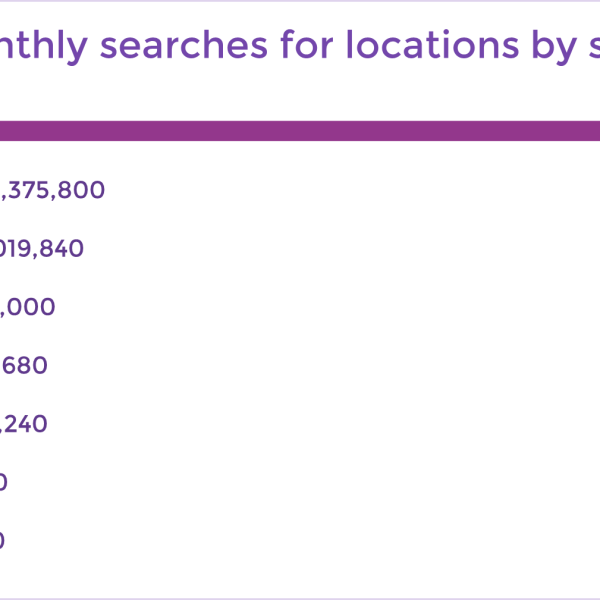Click the "800" digits in the top value
The image size is (600, 600).
[82, 190]
